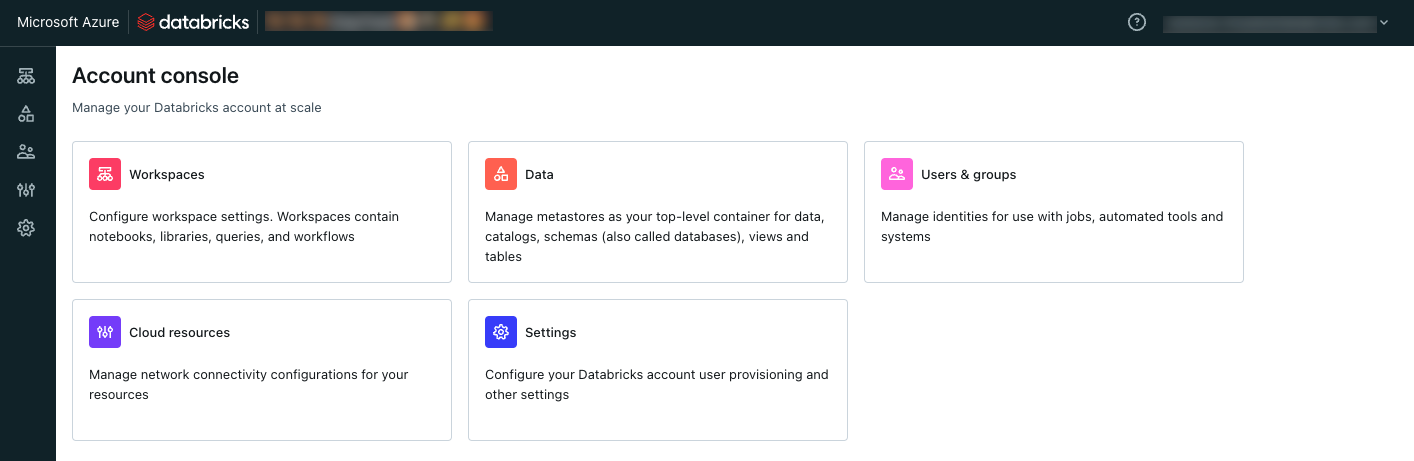Click the help question mark icon
This screenshot has height=461, width=1414.
click(1136, 22)
